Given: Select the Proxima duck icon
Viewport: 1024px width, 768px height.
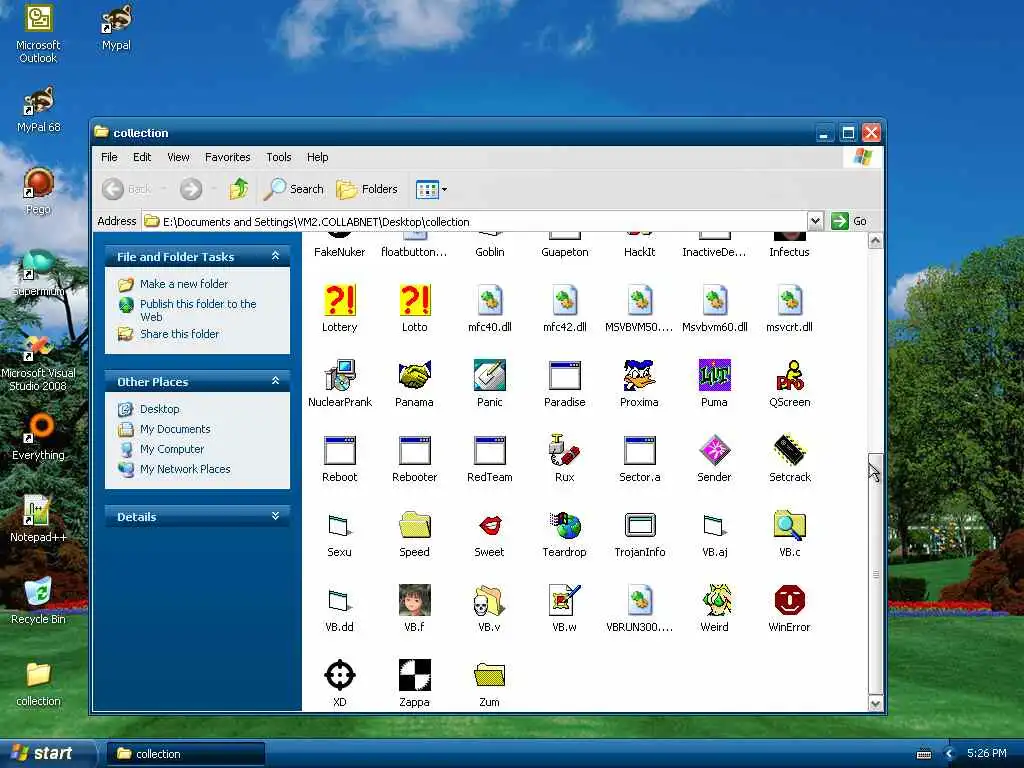Looking at the screenshot, I should 639,376.
